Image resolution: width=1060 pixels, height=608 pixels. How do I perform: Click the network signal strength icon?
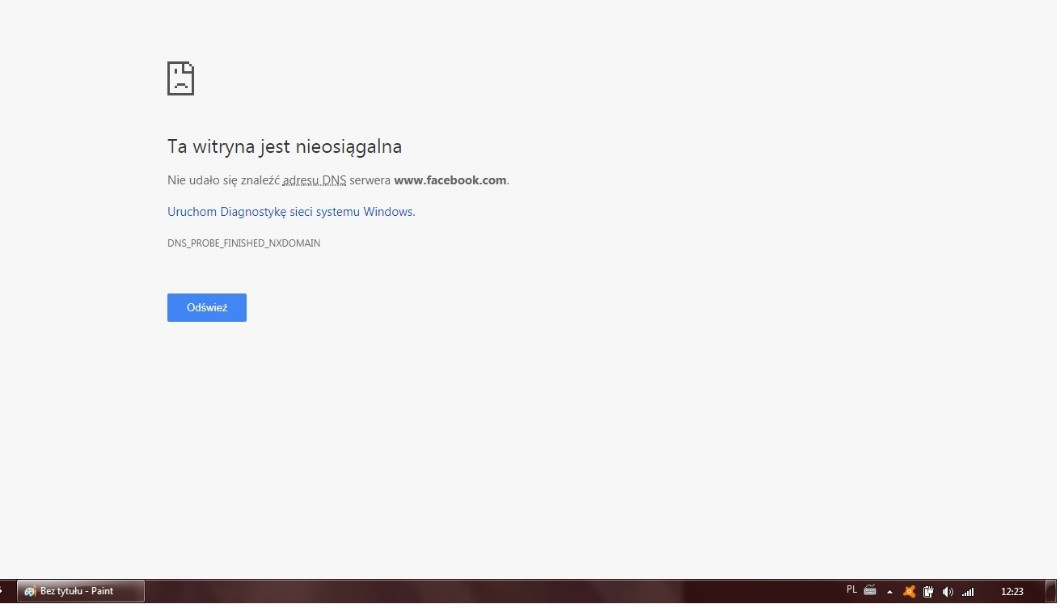click(967, 591)
